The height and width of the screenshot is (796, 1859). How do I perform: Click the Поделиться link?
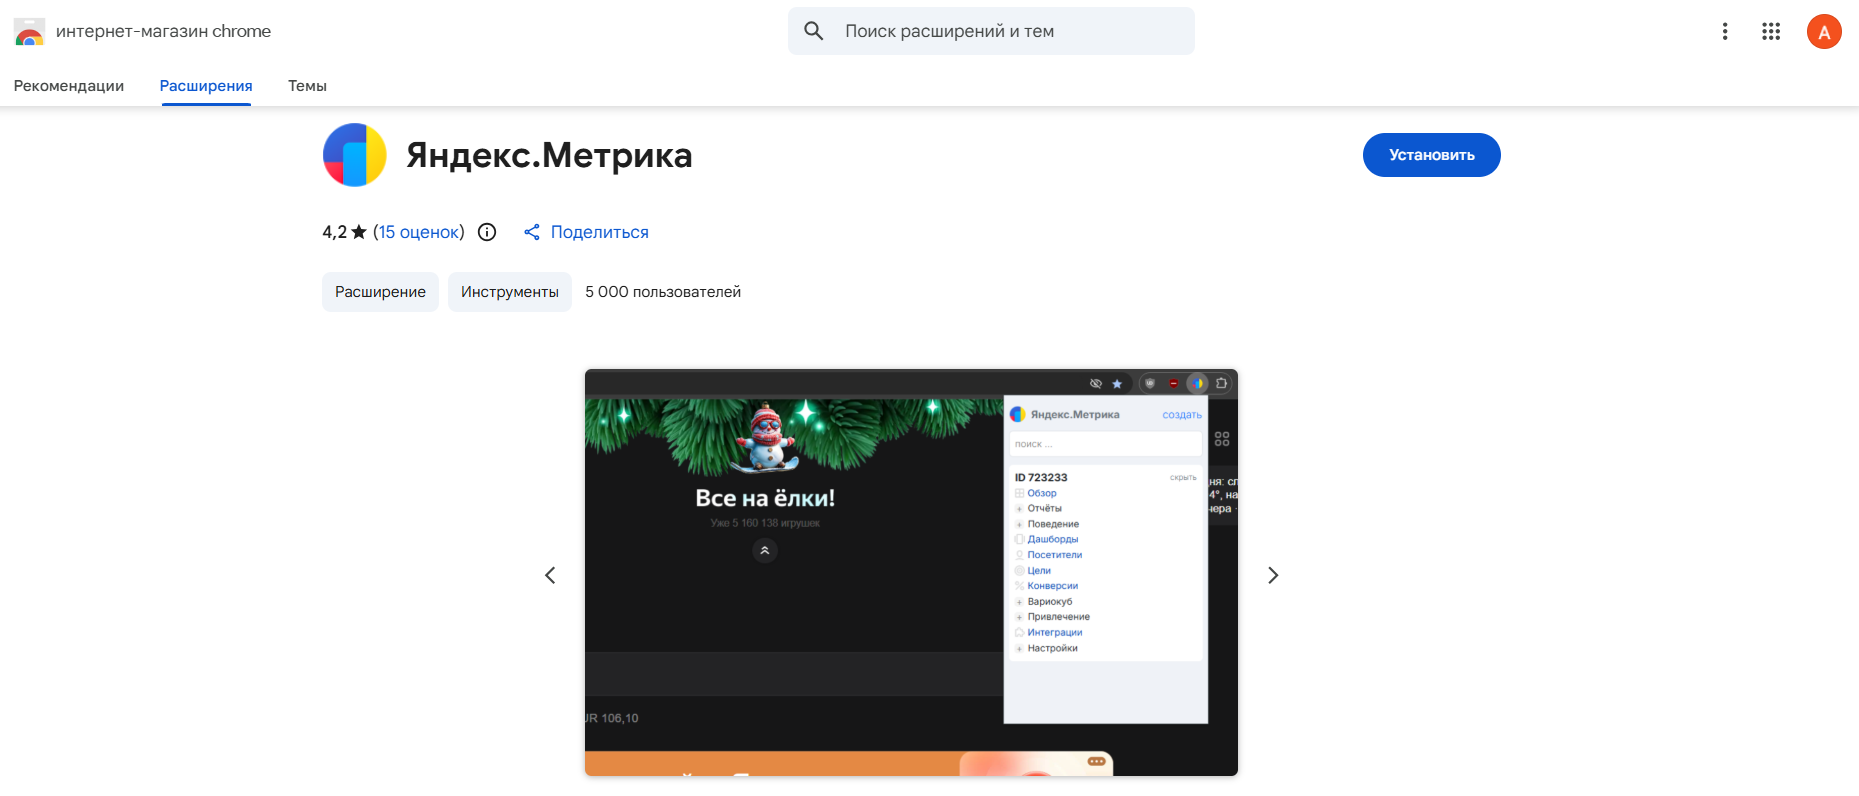(x=599, y=232)
